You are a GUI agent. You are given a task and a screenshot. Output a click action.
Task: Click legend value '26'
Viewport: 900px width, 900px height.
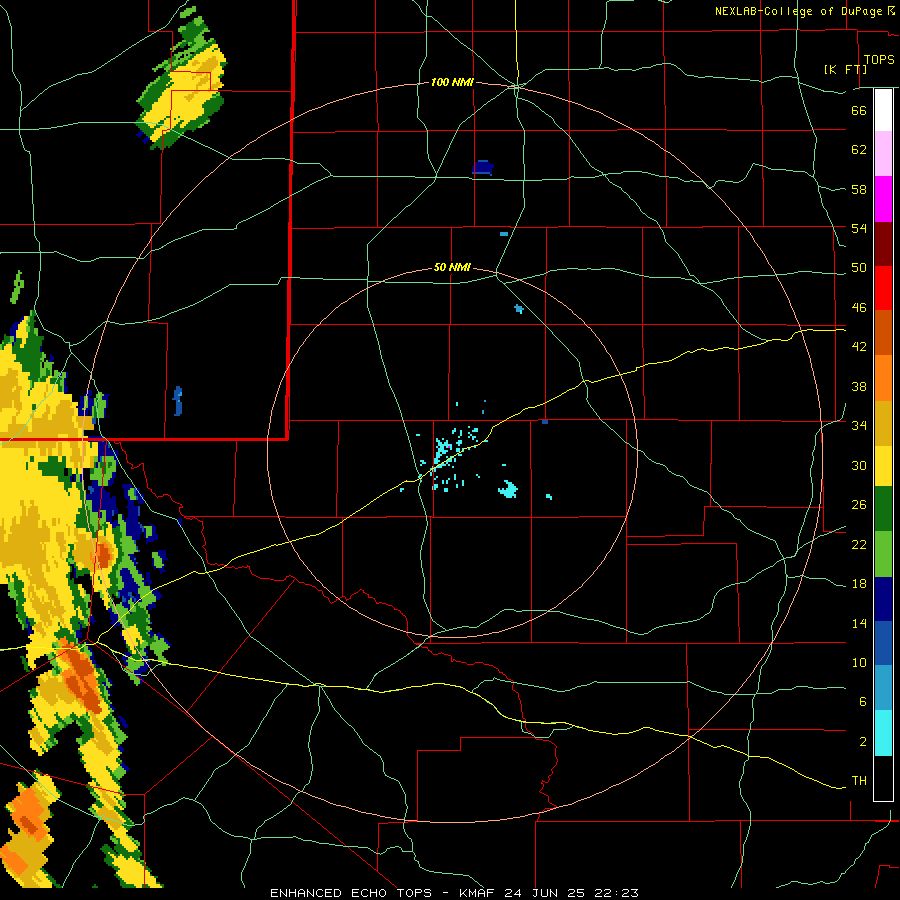[859, 505]
